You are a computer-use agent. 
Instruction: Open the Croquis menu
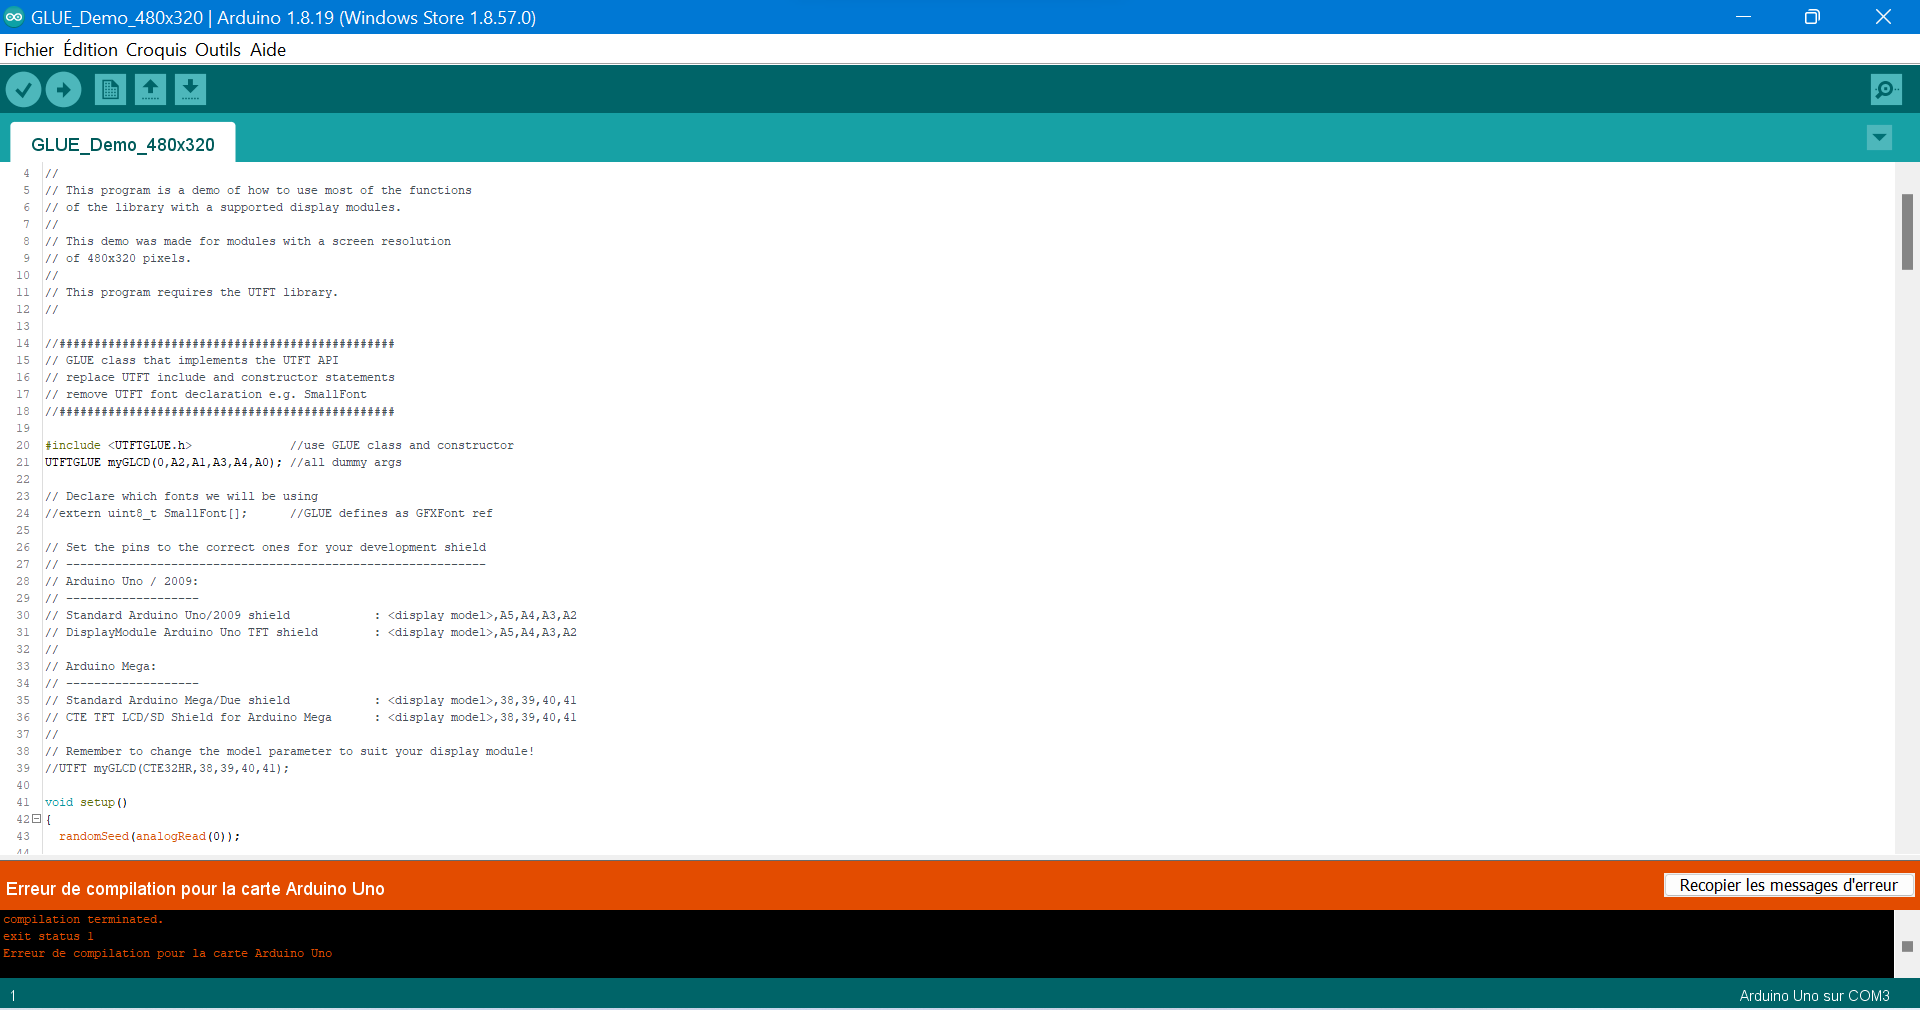coord(156,50)
